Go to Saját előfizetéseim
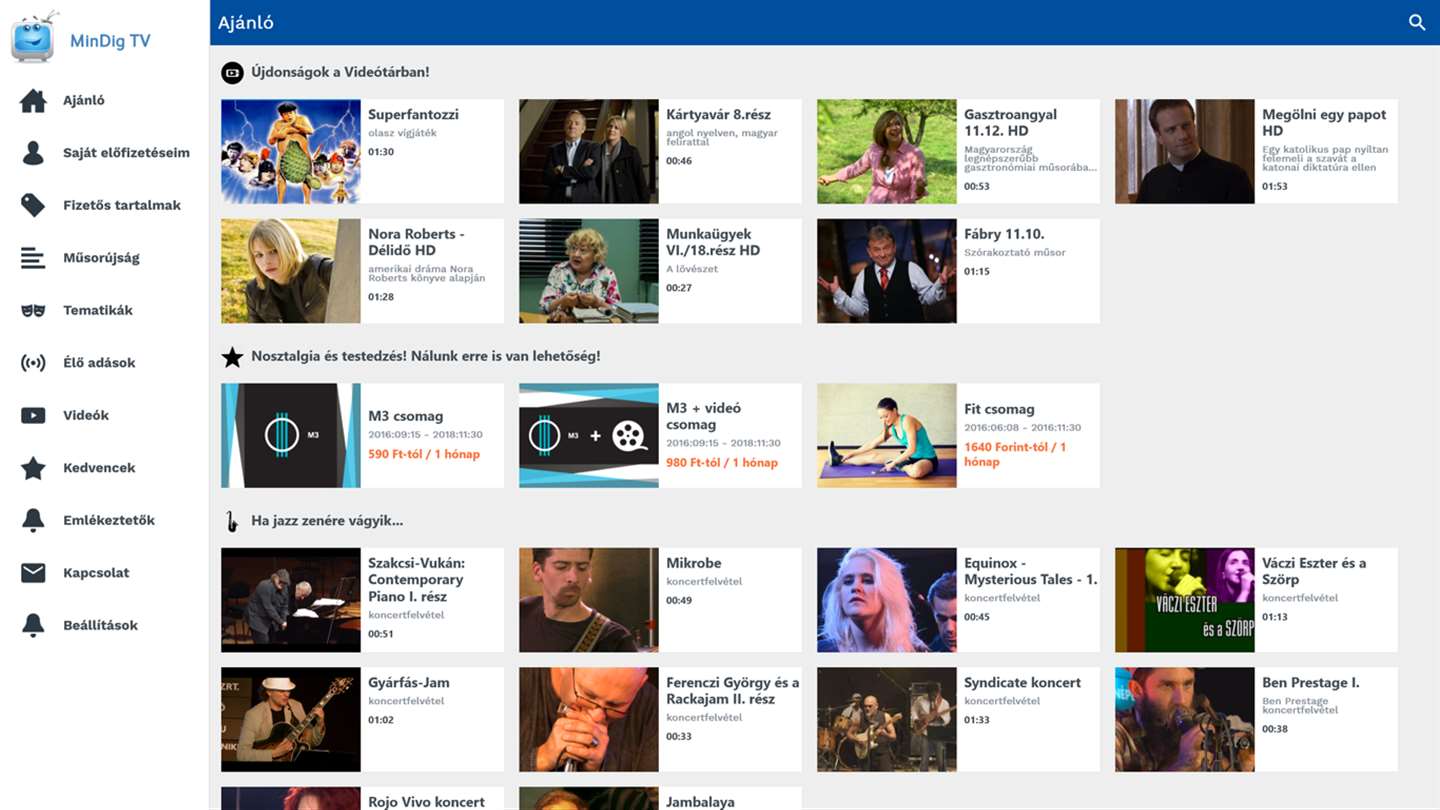This screenshot has width=1440, height=810. (126, 153)
